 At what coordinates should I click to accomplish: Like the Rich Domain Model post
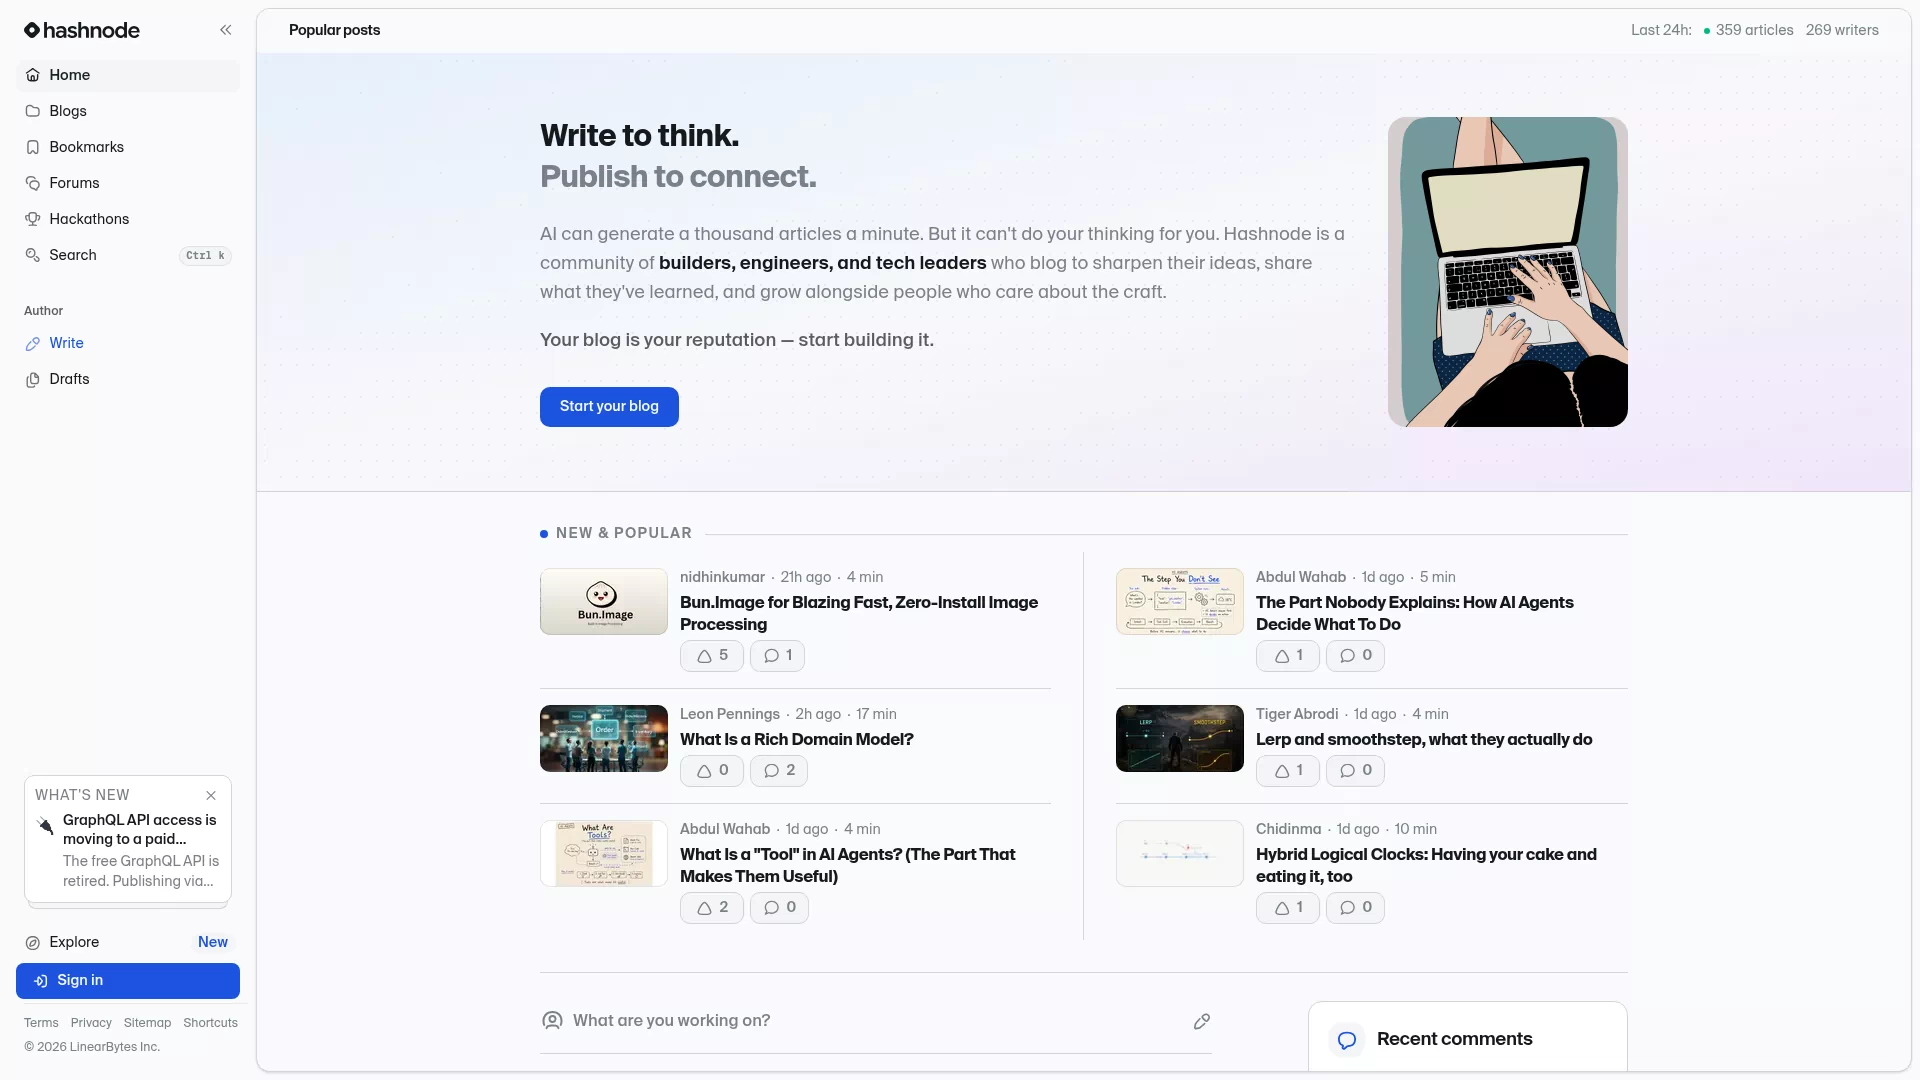[x=712, y=771]
